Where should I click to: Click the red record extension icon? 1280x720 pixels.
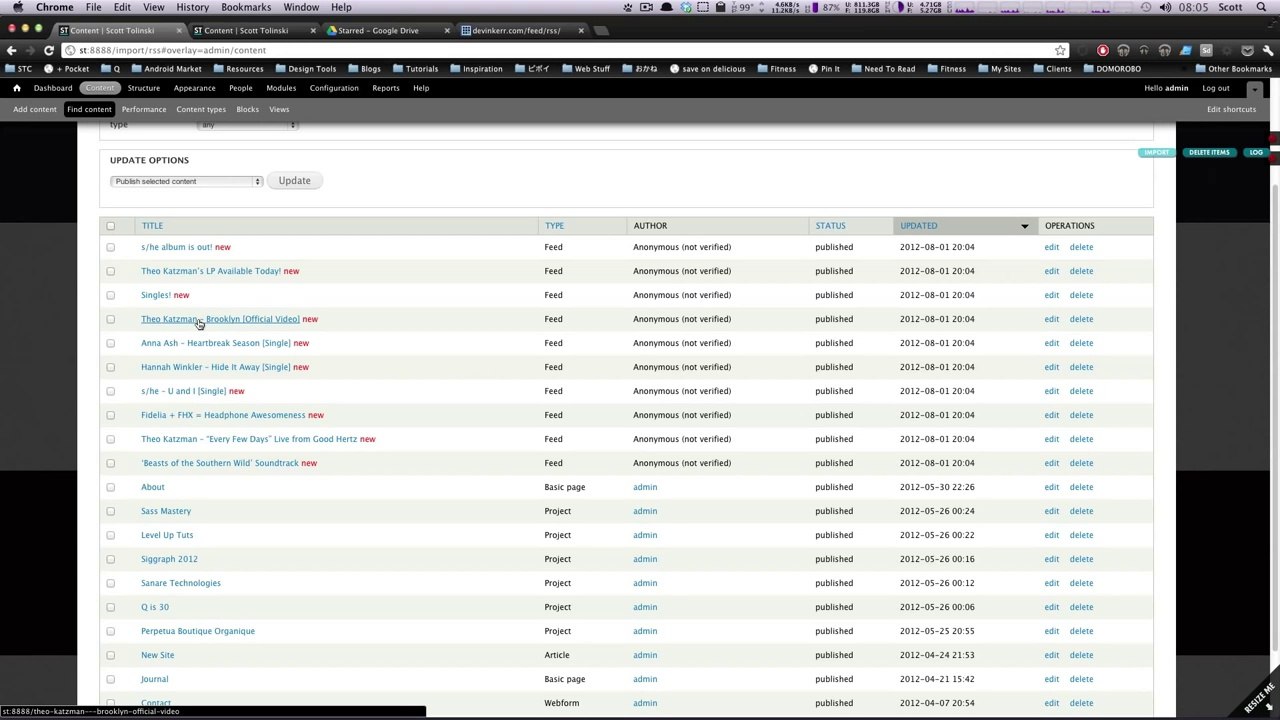click(1103, 50)
